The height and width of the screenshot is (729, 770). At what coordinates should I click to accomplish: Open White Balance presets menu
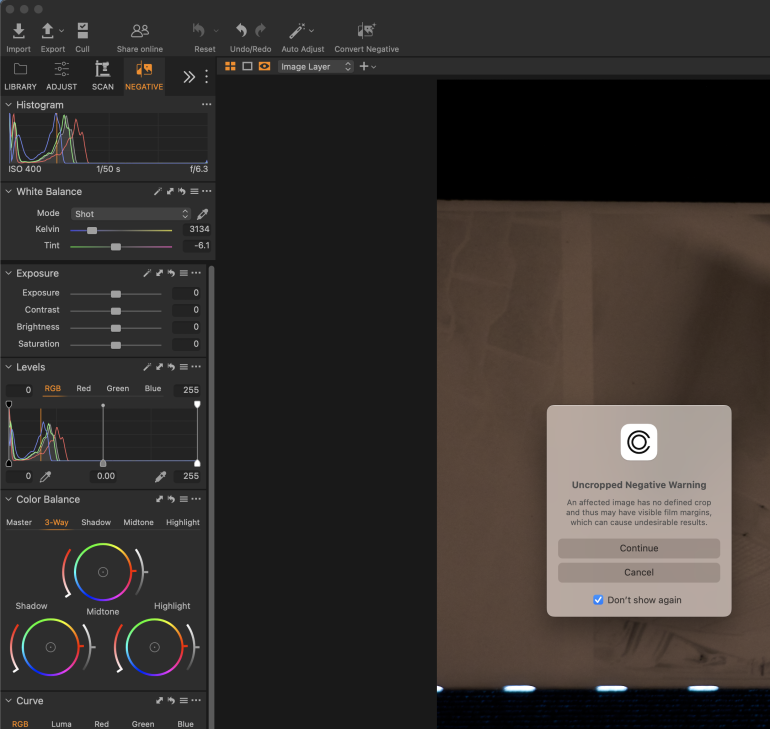tap(194, 191)
